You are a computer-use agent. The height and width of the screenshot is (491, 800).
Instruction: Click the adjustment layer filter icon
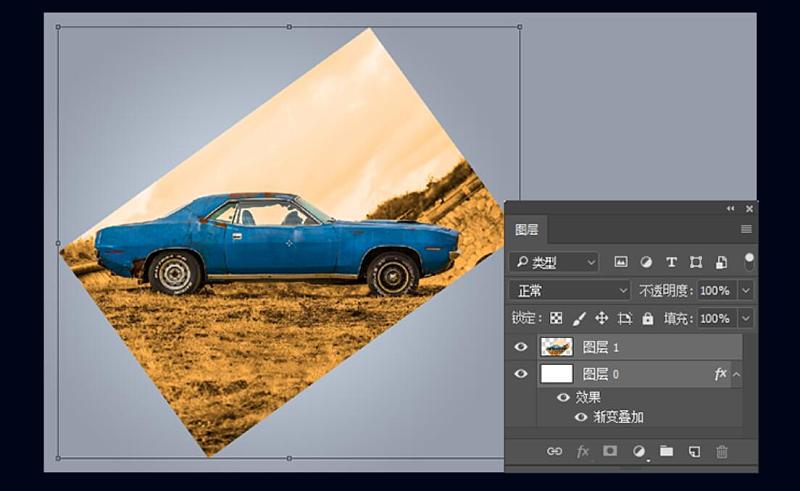point(646,262)
